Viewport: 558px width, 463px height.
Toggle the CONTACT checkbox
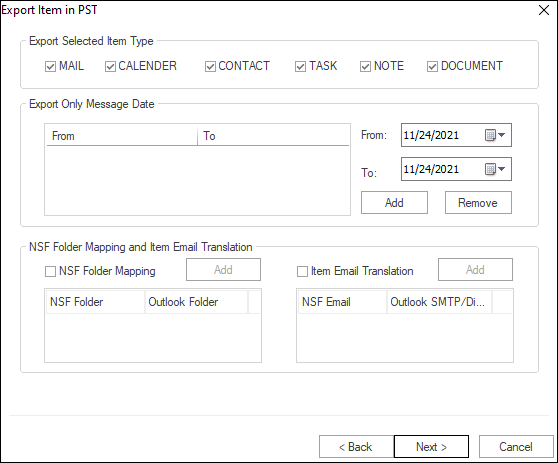[210, 67]
